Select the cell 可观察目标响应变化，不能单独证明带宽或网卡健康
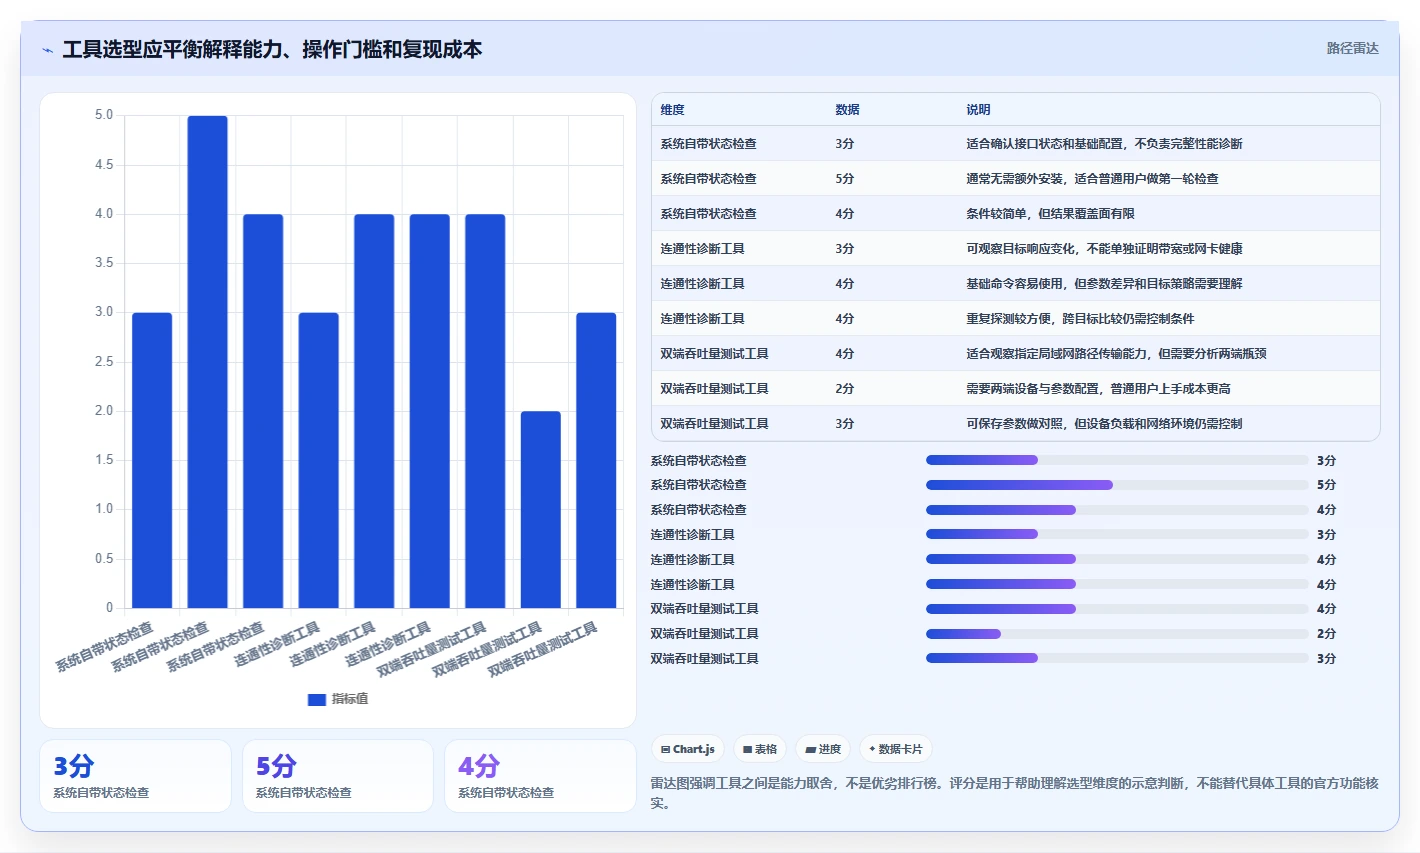 tap(1104, 249)
